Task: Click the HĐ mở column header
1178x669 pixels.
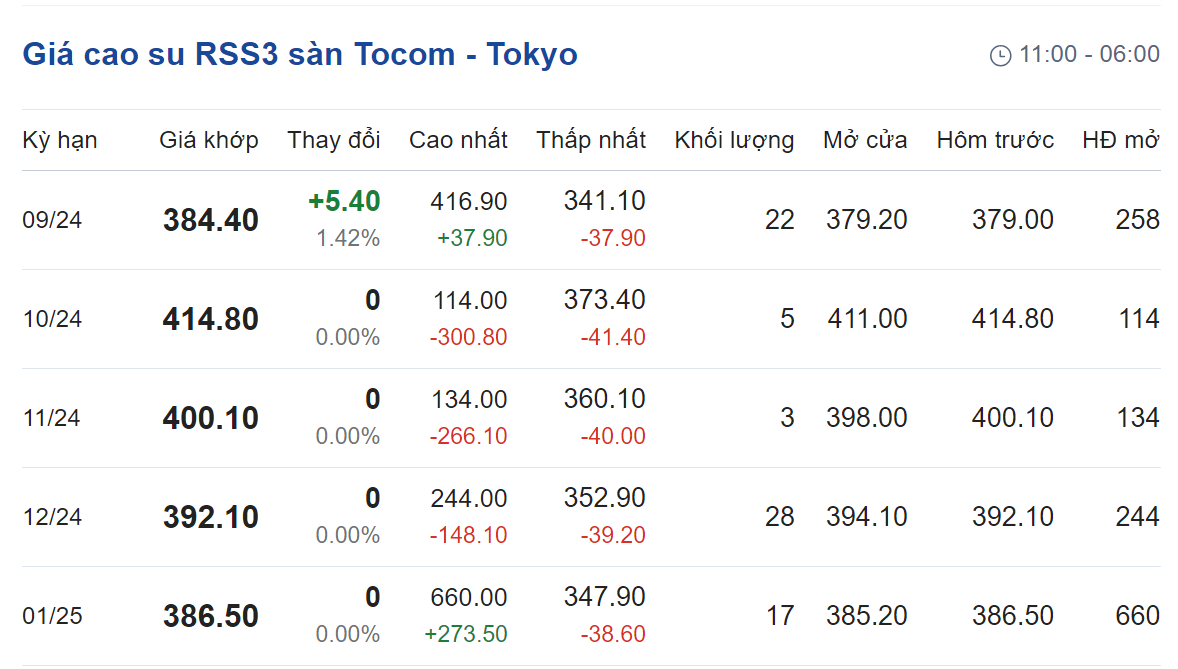Action: tap(1121, 140)
